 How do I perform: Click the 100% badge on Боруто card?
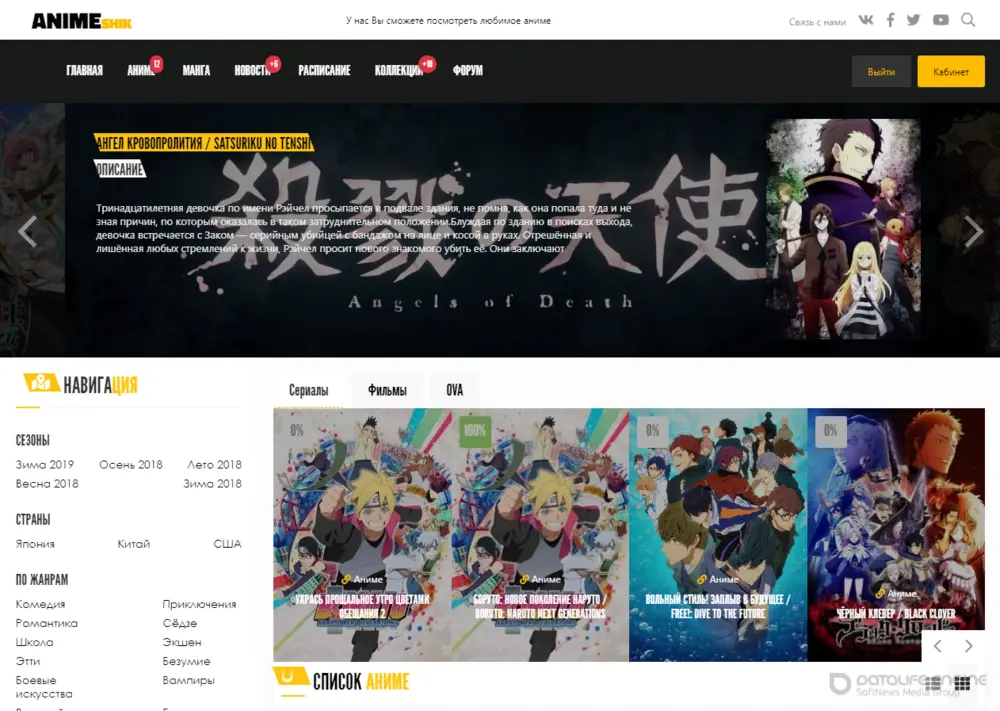(x=474, y=430)
